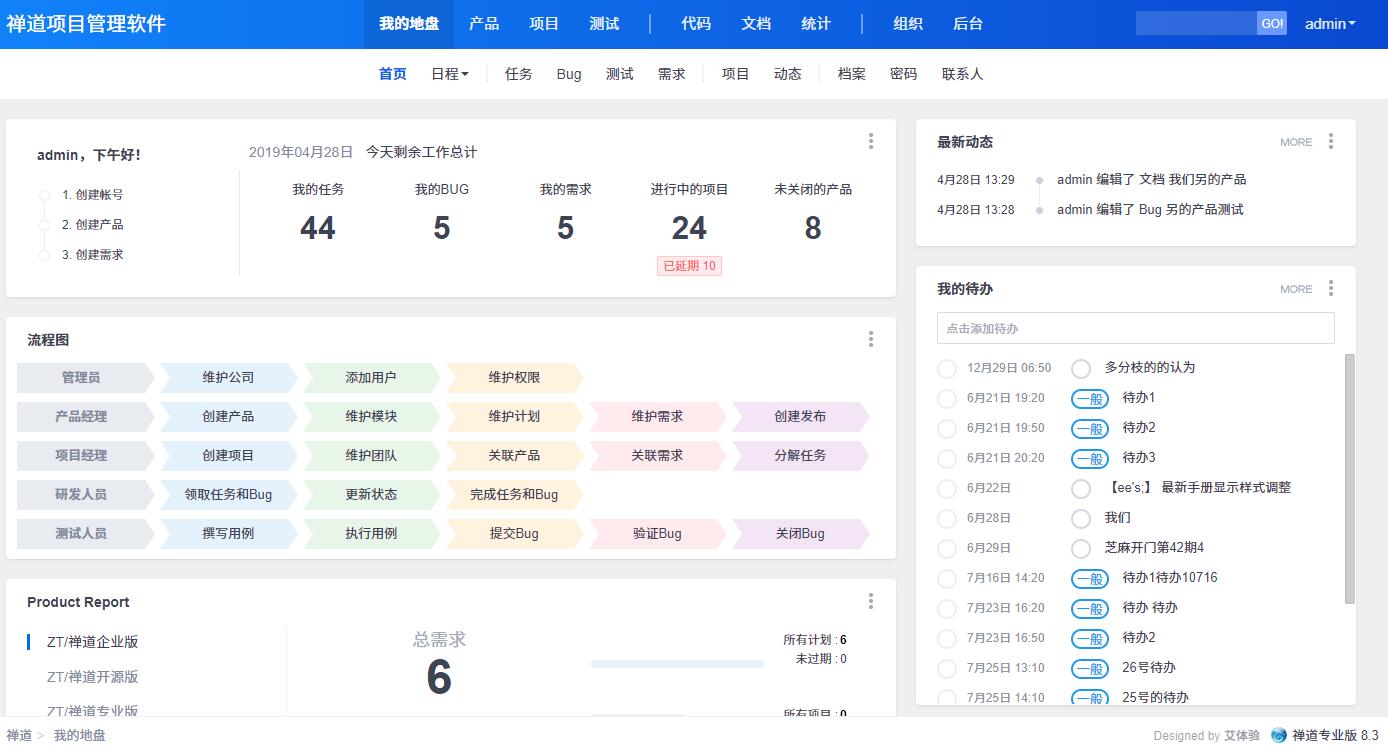This screenshot has width=1388, height=752.
Task: Select ZT/禅道开源版 in Product Report
Action: 92,677
